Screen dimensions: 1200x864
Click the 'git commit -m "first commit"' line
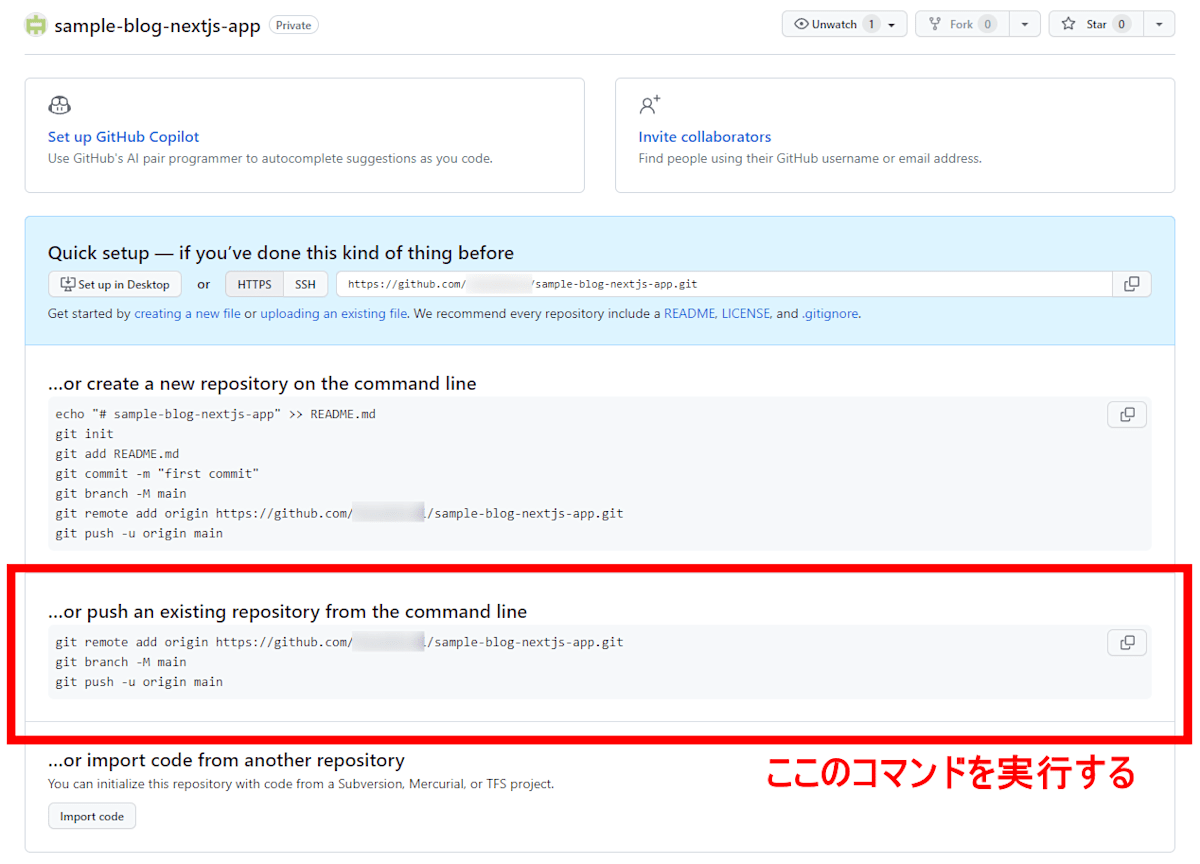click(x=157, y=474)
